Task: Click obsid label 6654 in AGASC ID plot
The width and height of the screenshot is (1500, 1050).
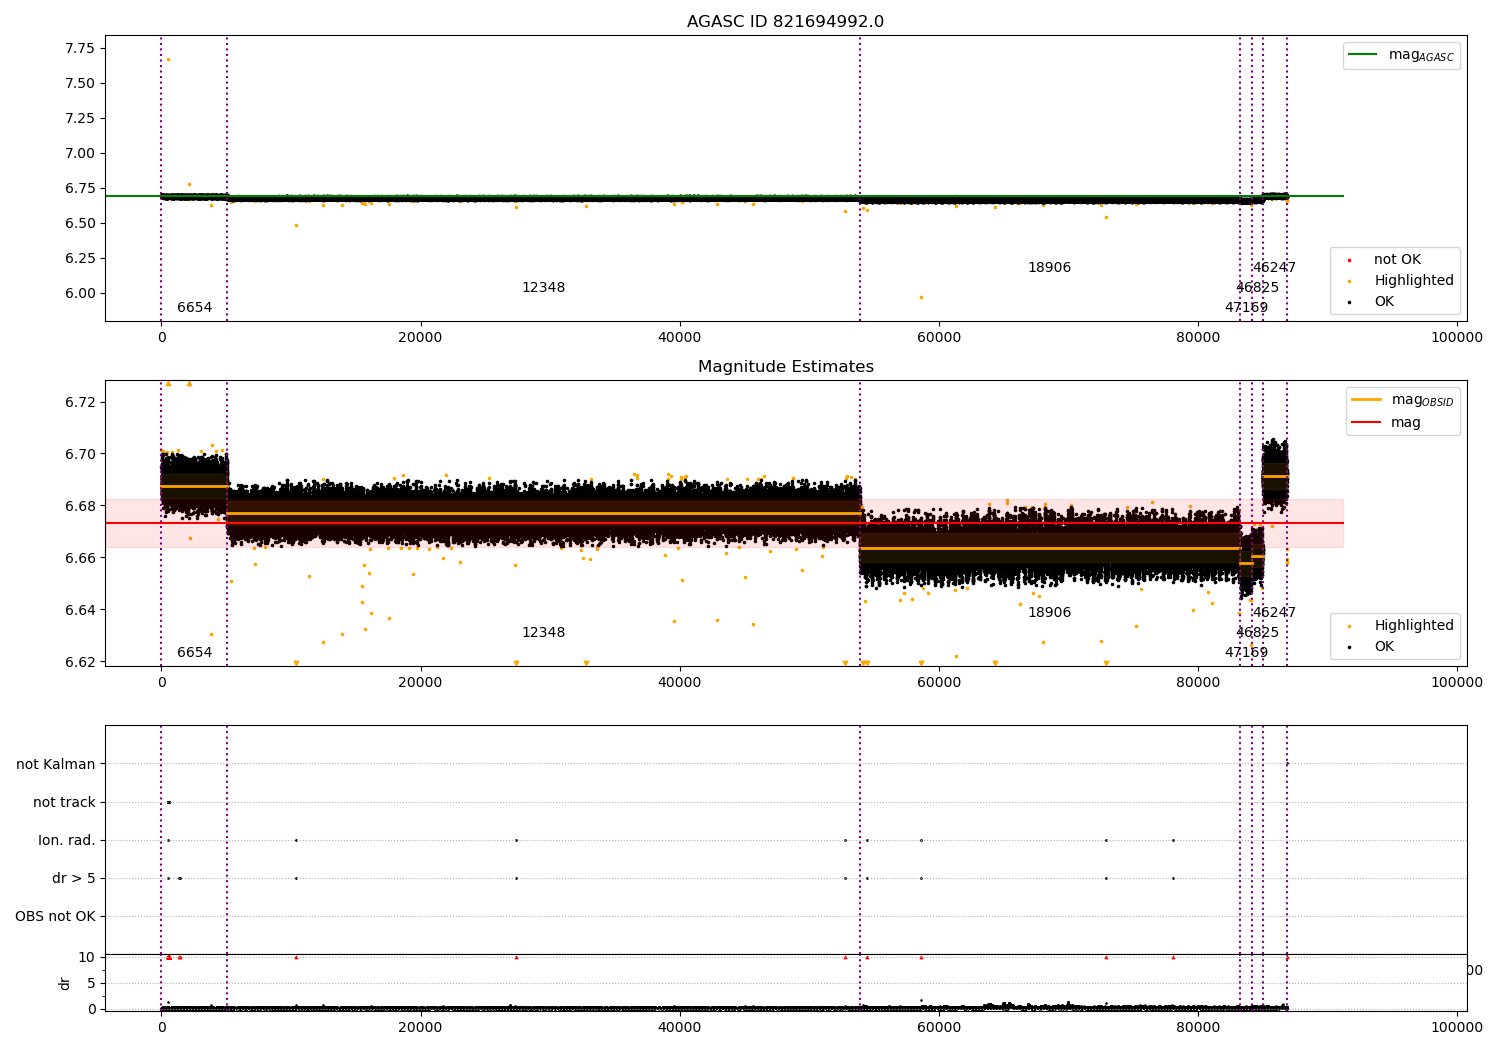Action: tap(194, 308)
